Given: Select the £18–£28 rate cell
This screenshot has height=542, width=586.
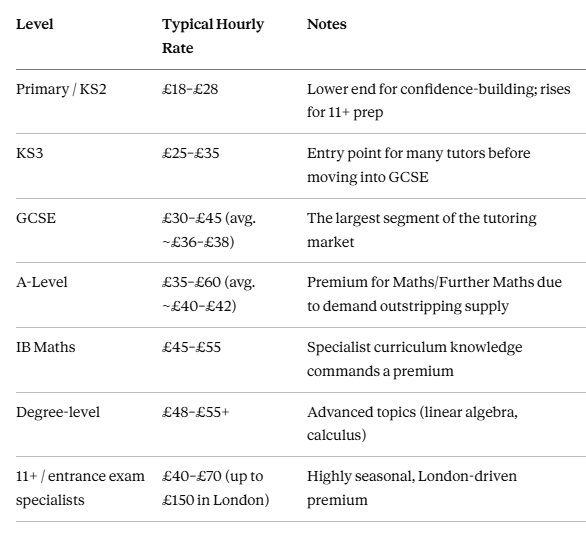Looking at the screenshot, I should click(x=190, y=89).
